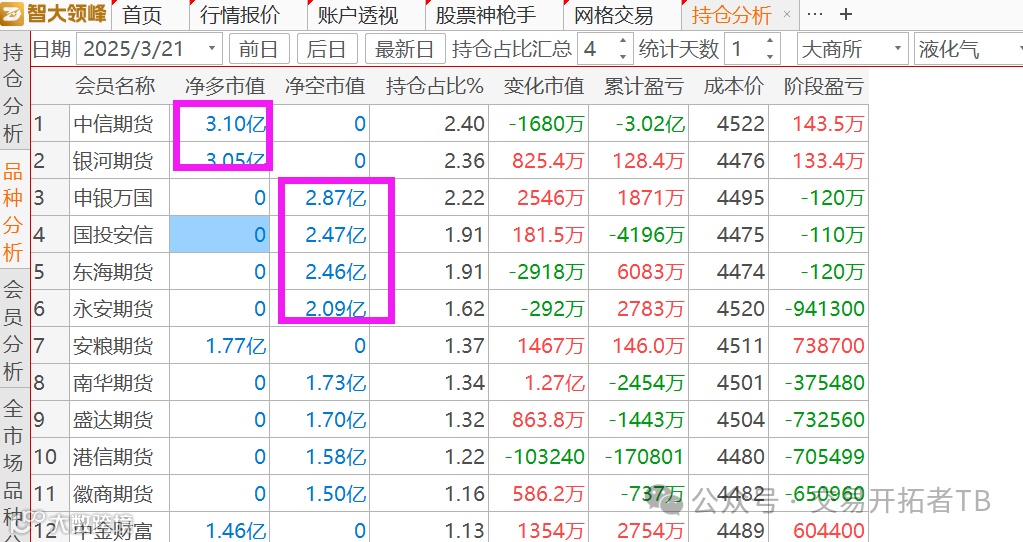Screen dimensions: 1023x542
Task: Click 申银万国 net short value 2.87亿
Action: click(x=335, y=198)
